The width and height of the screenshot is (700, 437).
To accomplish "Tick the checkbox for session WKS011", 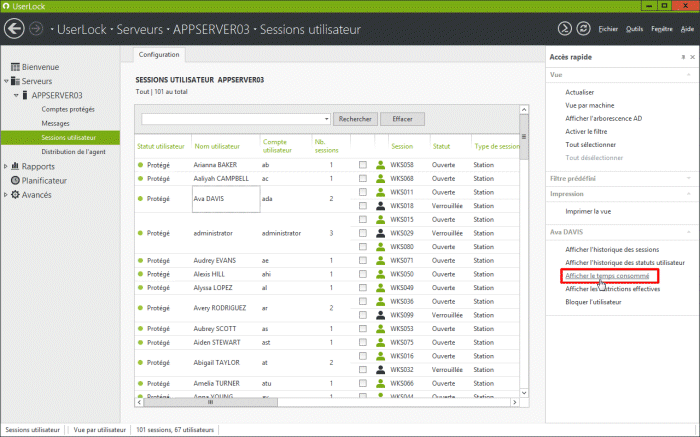I will pyautogui.click(x=363, y=192).
